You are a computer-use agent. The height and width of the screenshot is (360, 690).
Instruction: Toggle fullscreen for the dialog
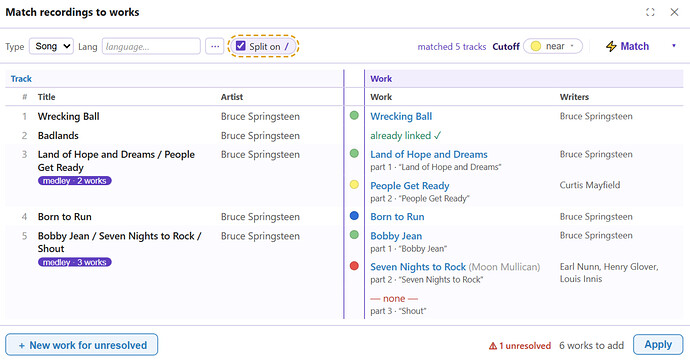click(650, 12)
